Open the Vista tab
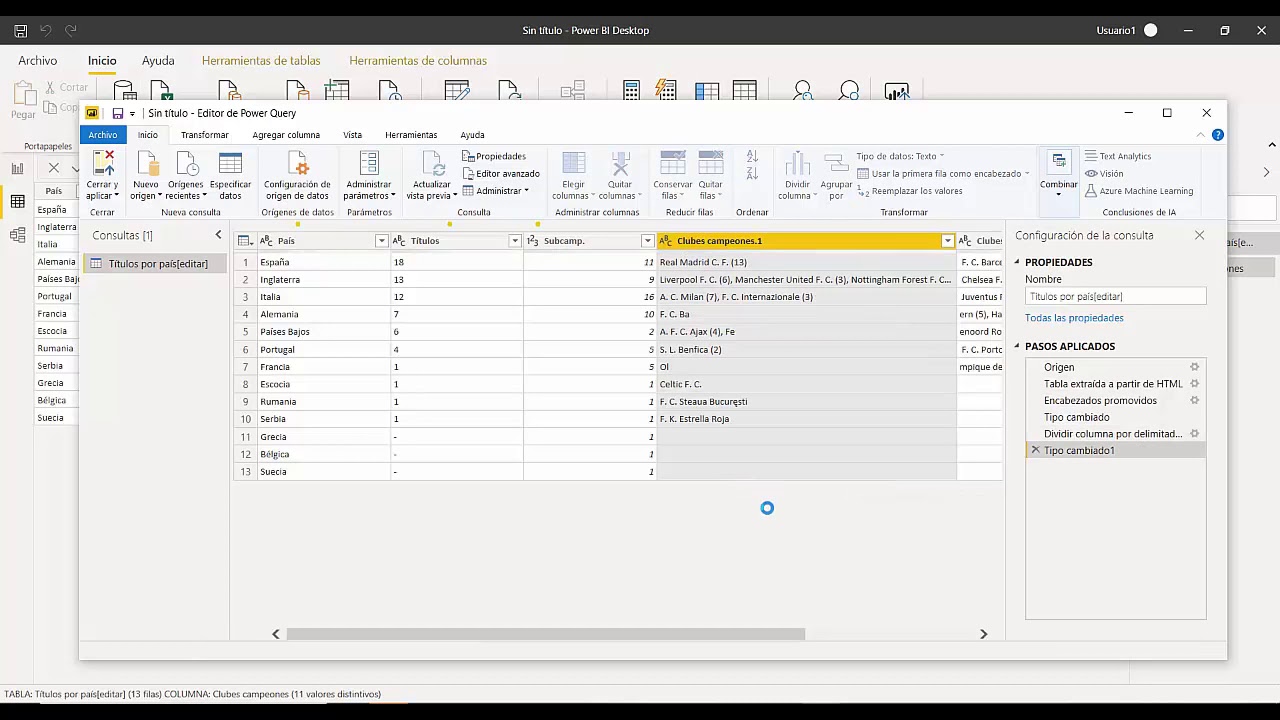The width and height of the screenshot is (1280, 720). [352, 135]
